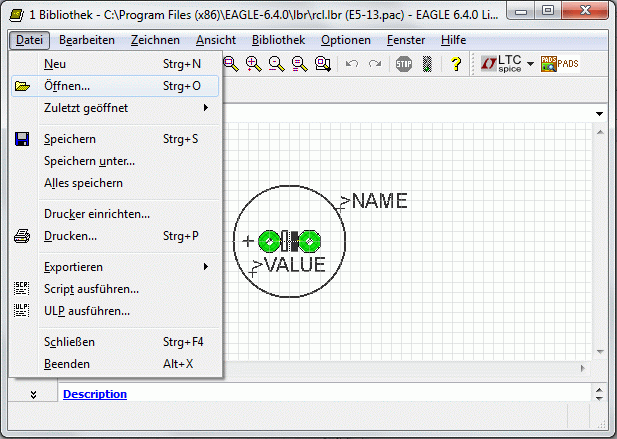This screenshot has height=439, width=617.
Task: Click the zoom out magnifier icon
Action: [x=277, y=64]
